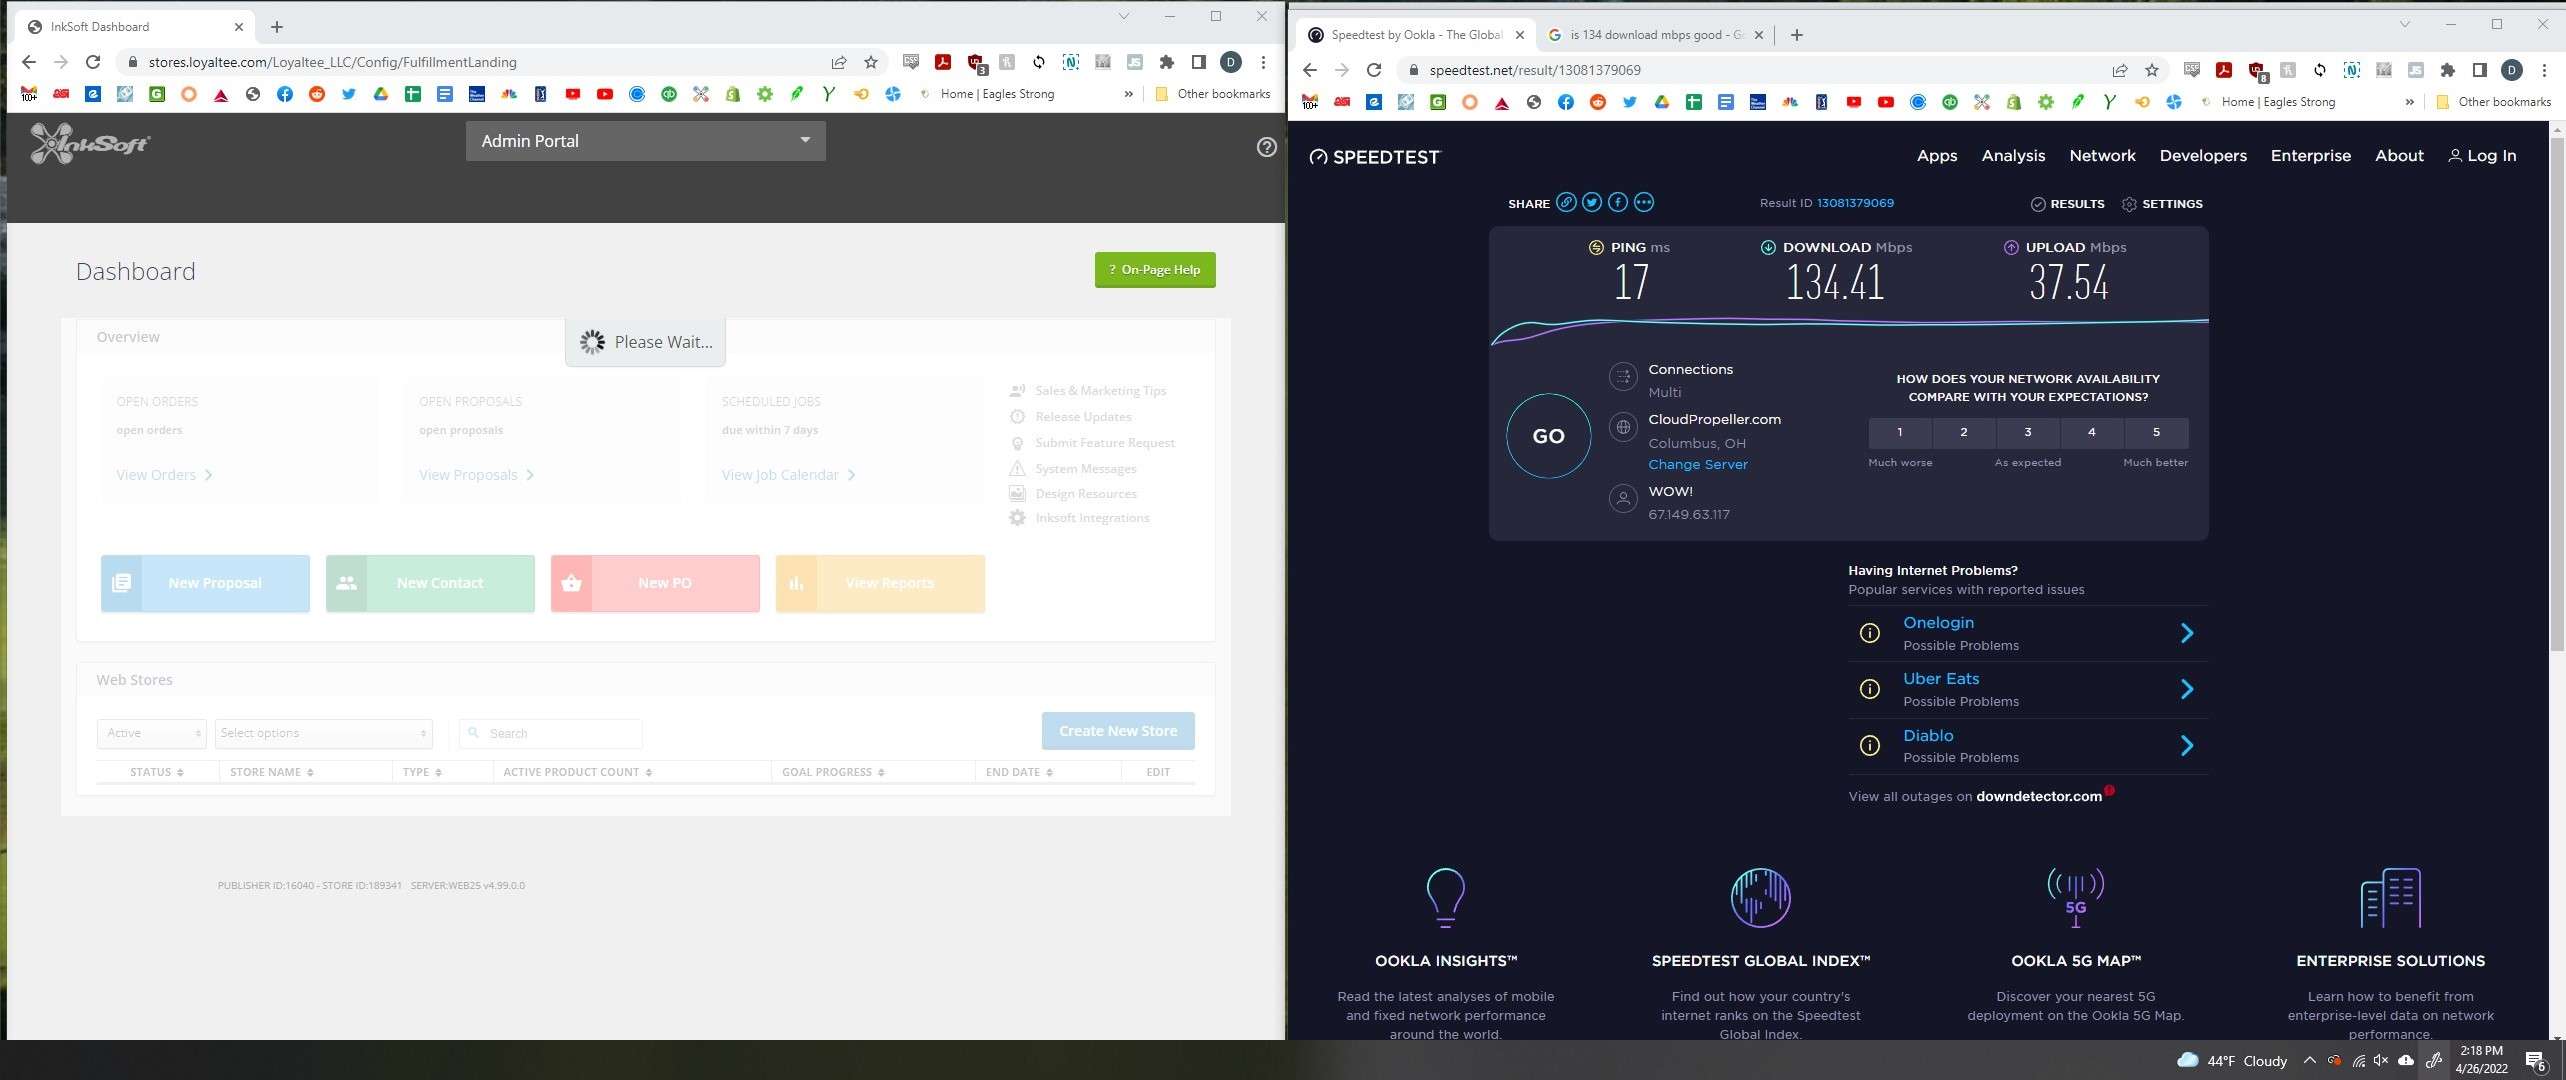Click the Result ID 13081379069 link
The height and width of the screenshot is (1080, 2566).
click(x=1855, y=203)
